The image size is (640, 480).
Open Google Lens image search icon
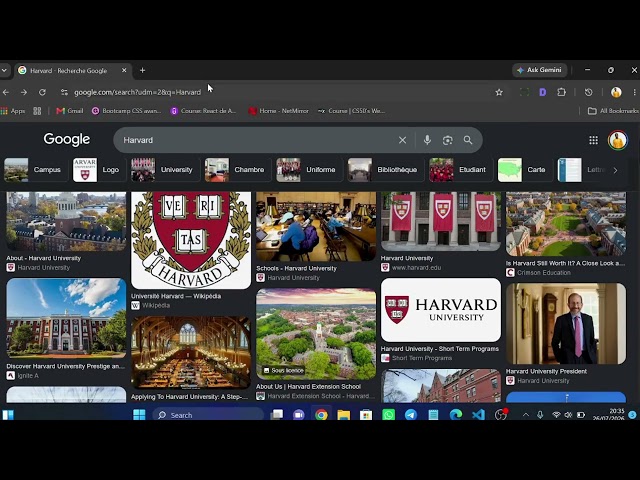(447, 140)
